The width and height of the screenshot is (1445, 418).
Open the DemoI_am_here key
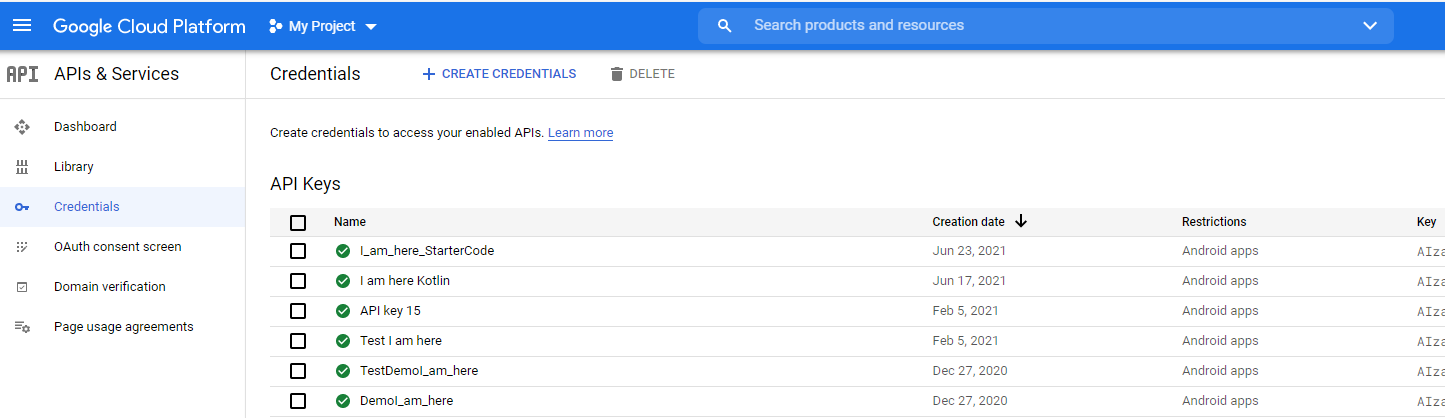click(x=406, y=401)
